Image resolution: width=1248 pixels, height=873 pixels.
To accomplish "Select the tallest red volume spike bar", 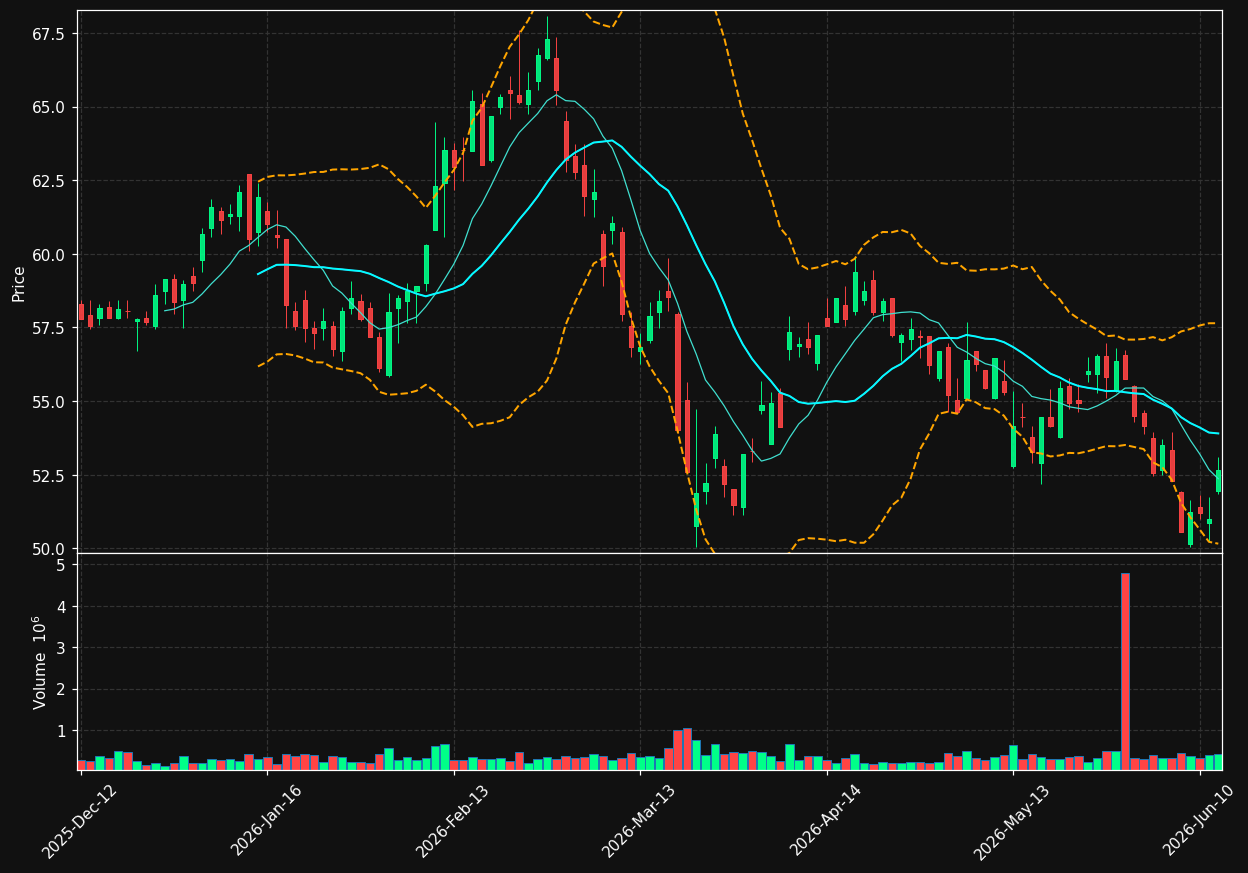I will click(1125, 671).
